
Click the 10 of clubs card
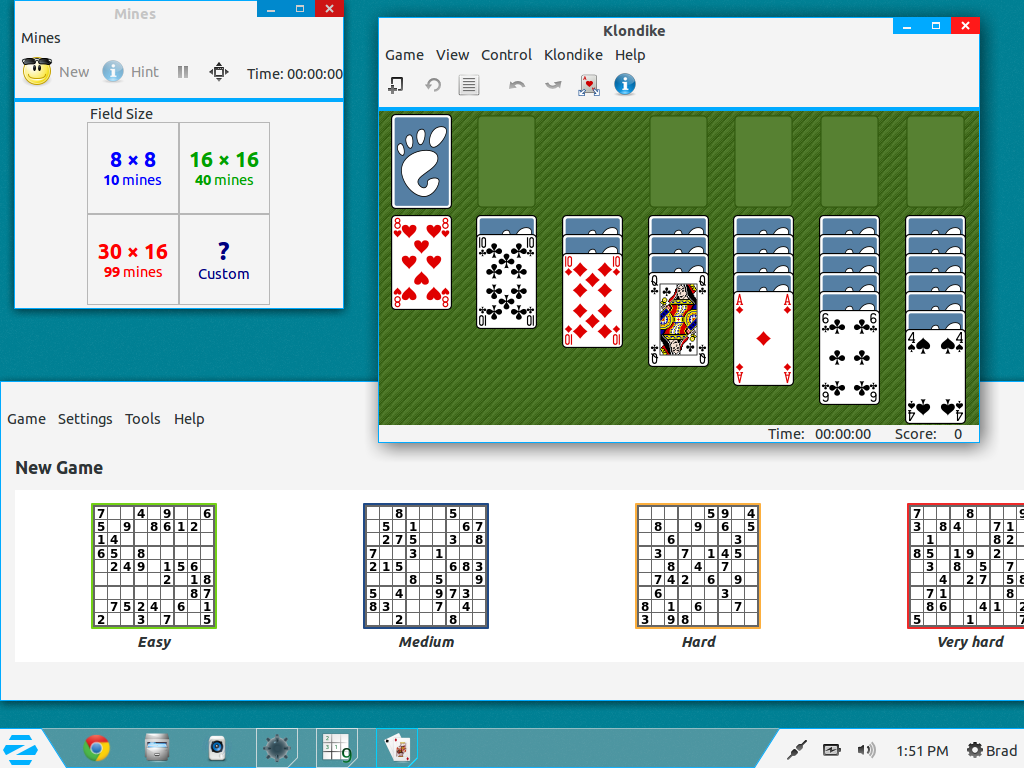click(506, 281)
